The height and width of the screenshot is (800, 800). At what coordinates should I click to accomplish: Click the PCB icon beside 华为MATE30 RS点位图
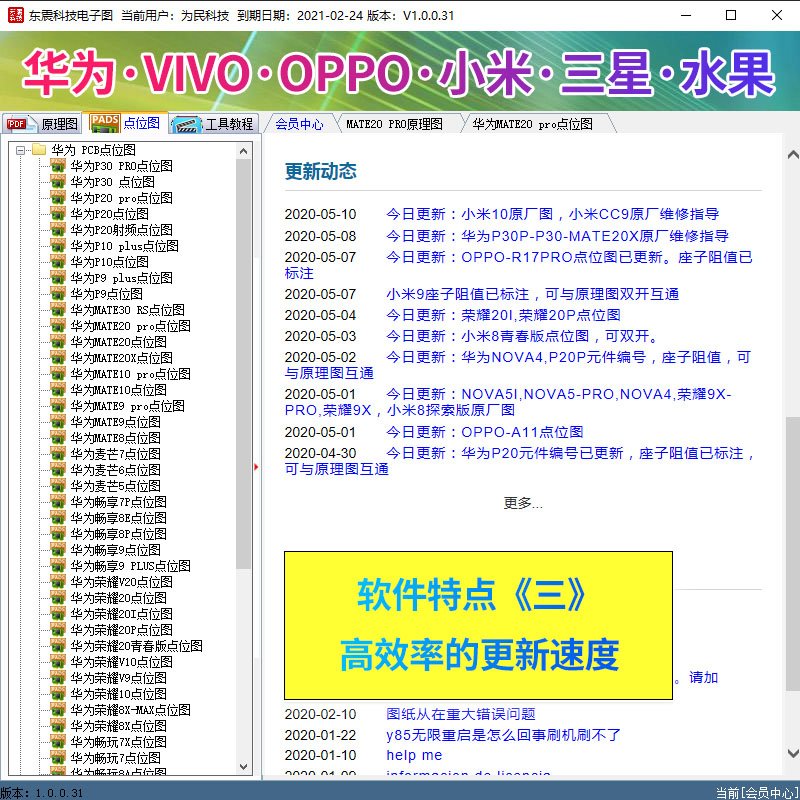[58, 309]
